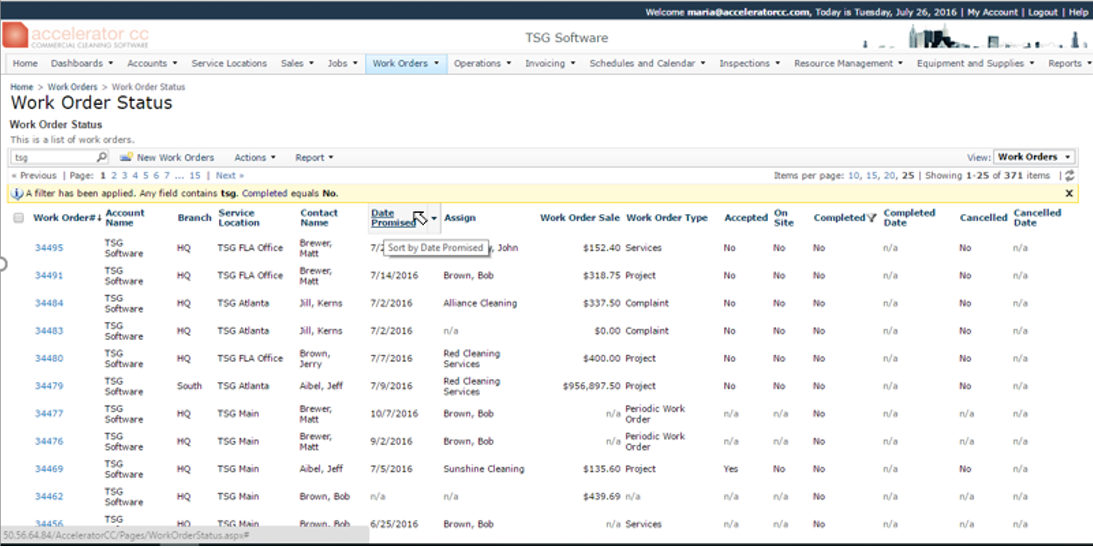
Task: Click in the search field containing tsg
Action: click(x=54, y=158)
